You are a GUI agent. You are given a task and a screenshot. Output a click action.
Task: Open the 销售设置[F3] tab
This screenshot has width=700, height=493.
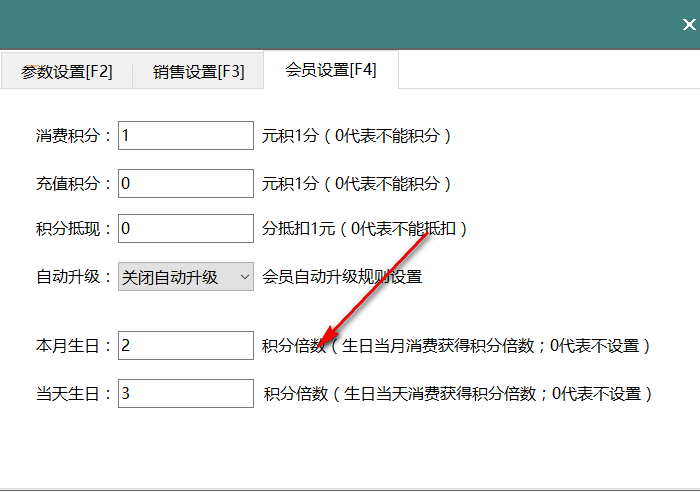pos(198,71)
